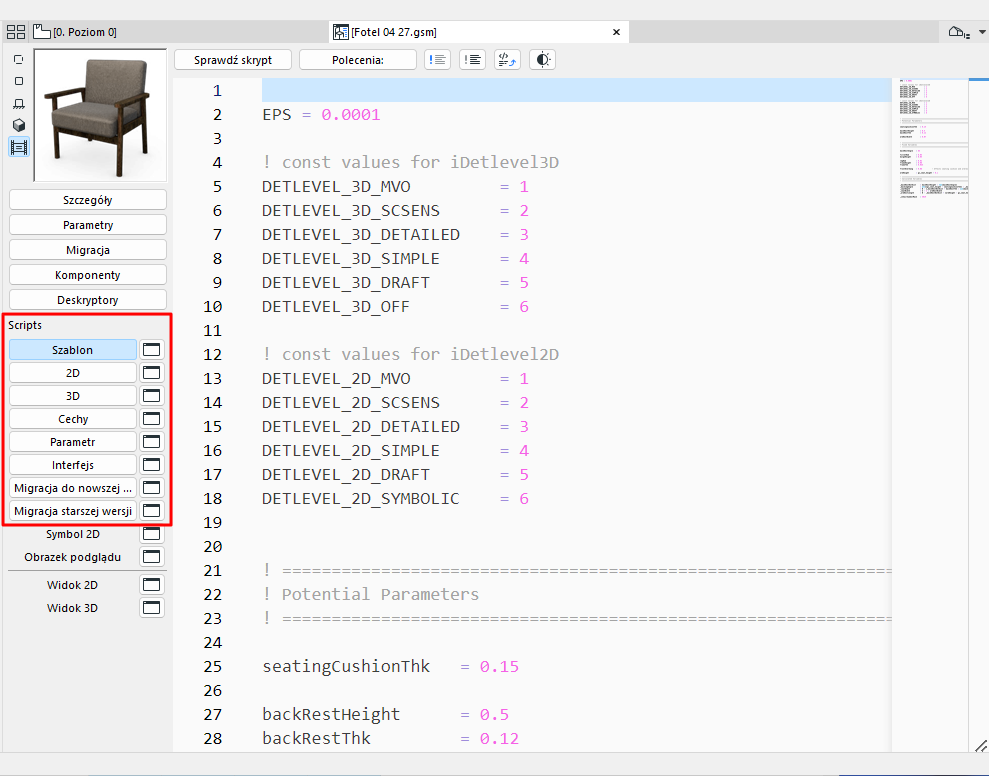
Task: Click the resize grip at bottom right corner
Action: pyautogui.click(x=980, y=744)
